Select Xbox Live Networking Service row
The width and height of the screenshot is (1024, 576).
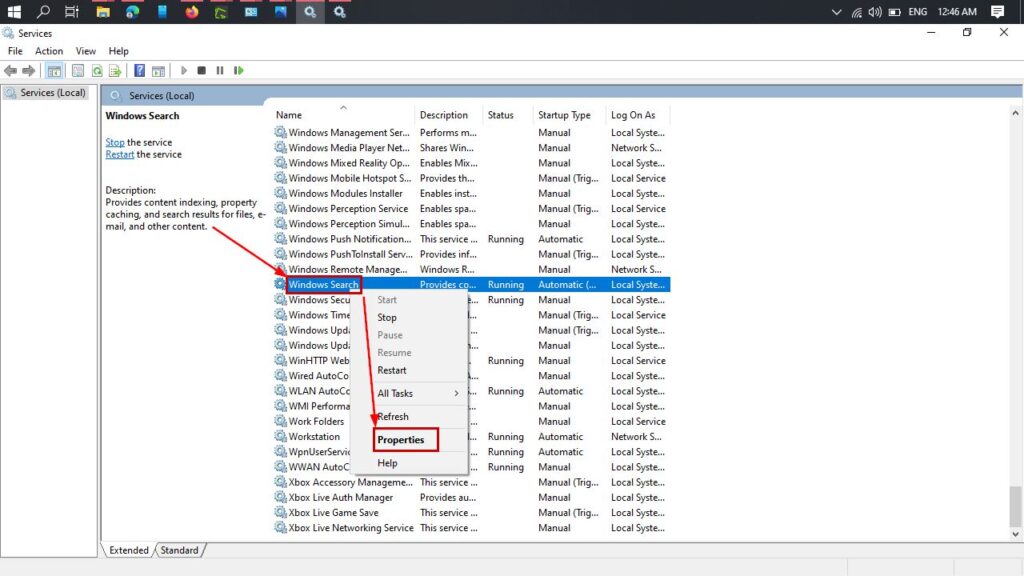coord(472,528)
